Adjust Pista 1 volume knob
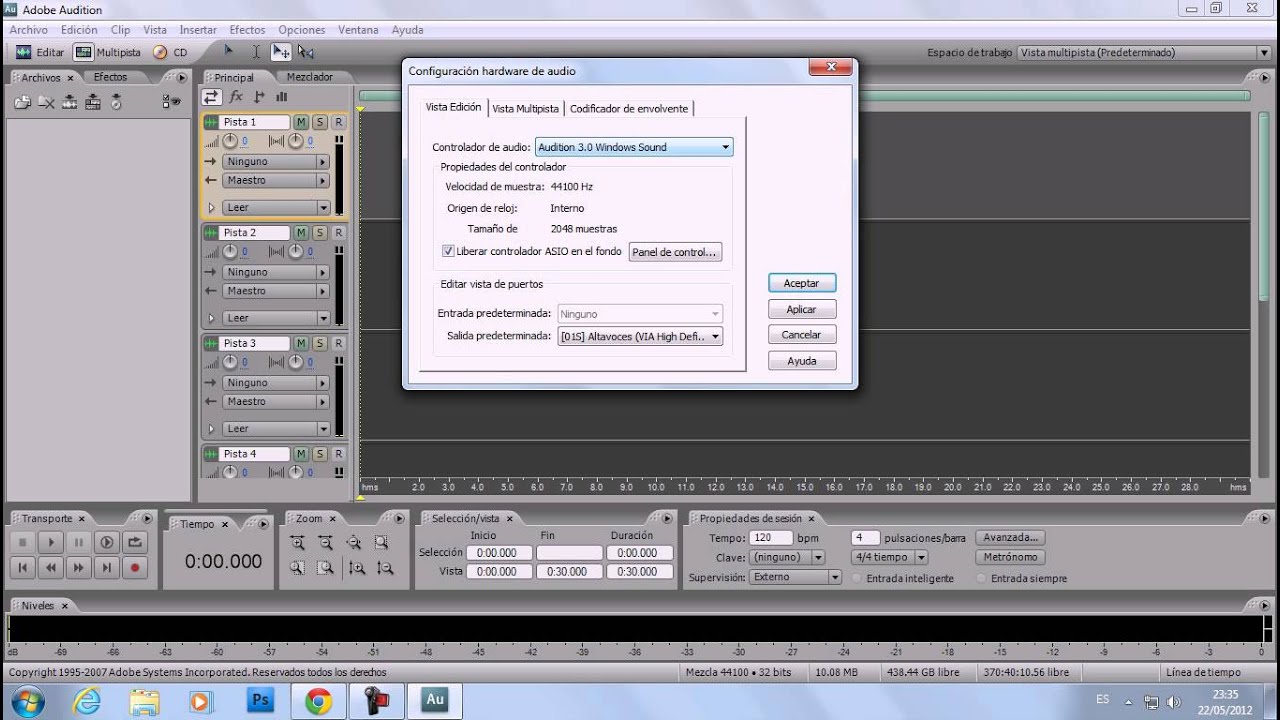Screen dimensions: 1280x720 tap(230, 141)
